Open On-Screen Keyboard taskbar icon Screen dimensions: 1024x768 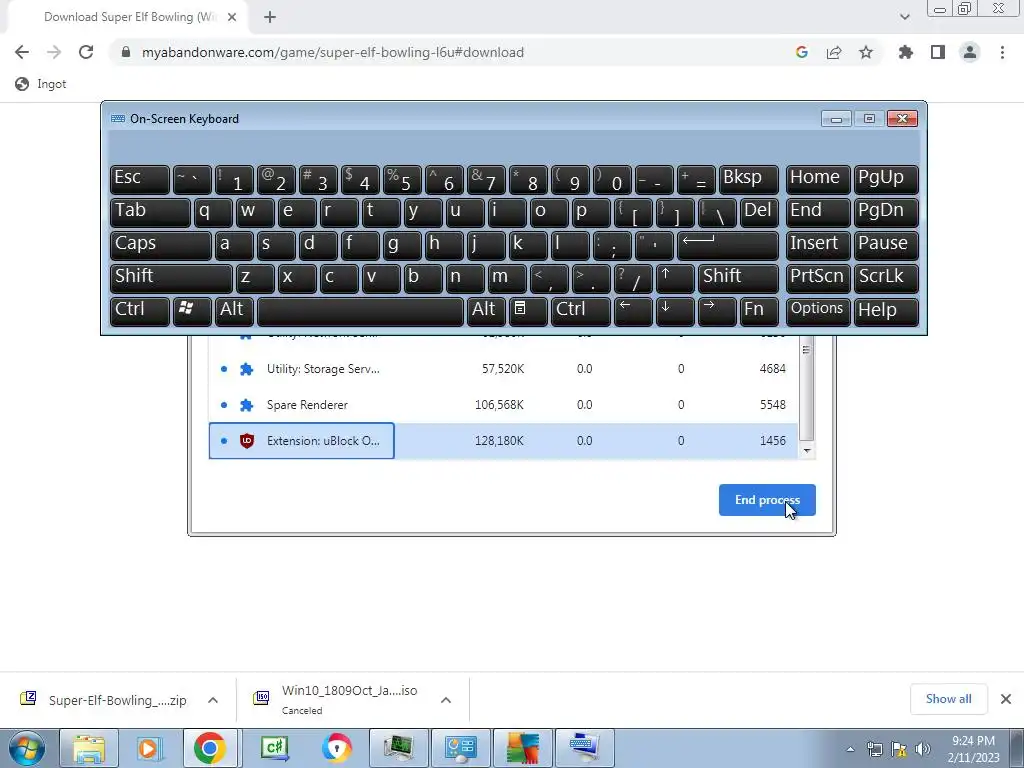click(584, 748)
